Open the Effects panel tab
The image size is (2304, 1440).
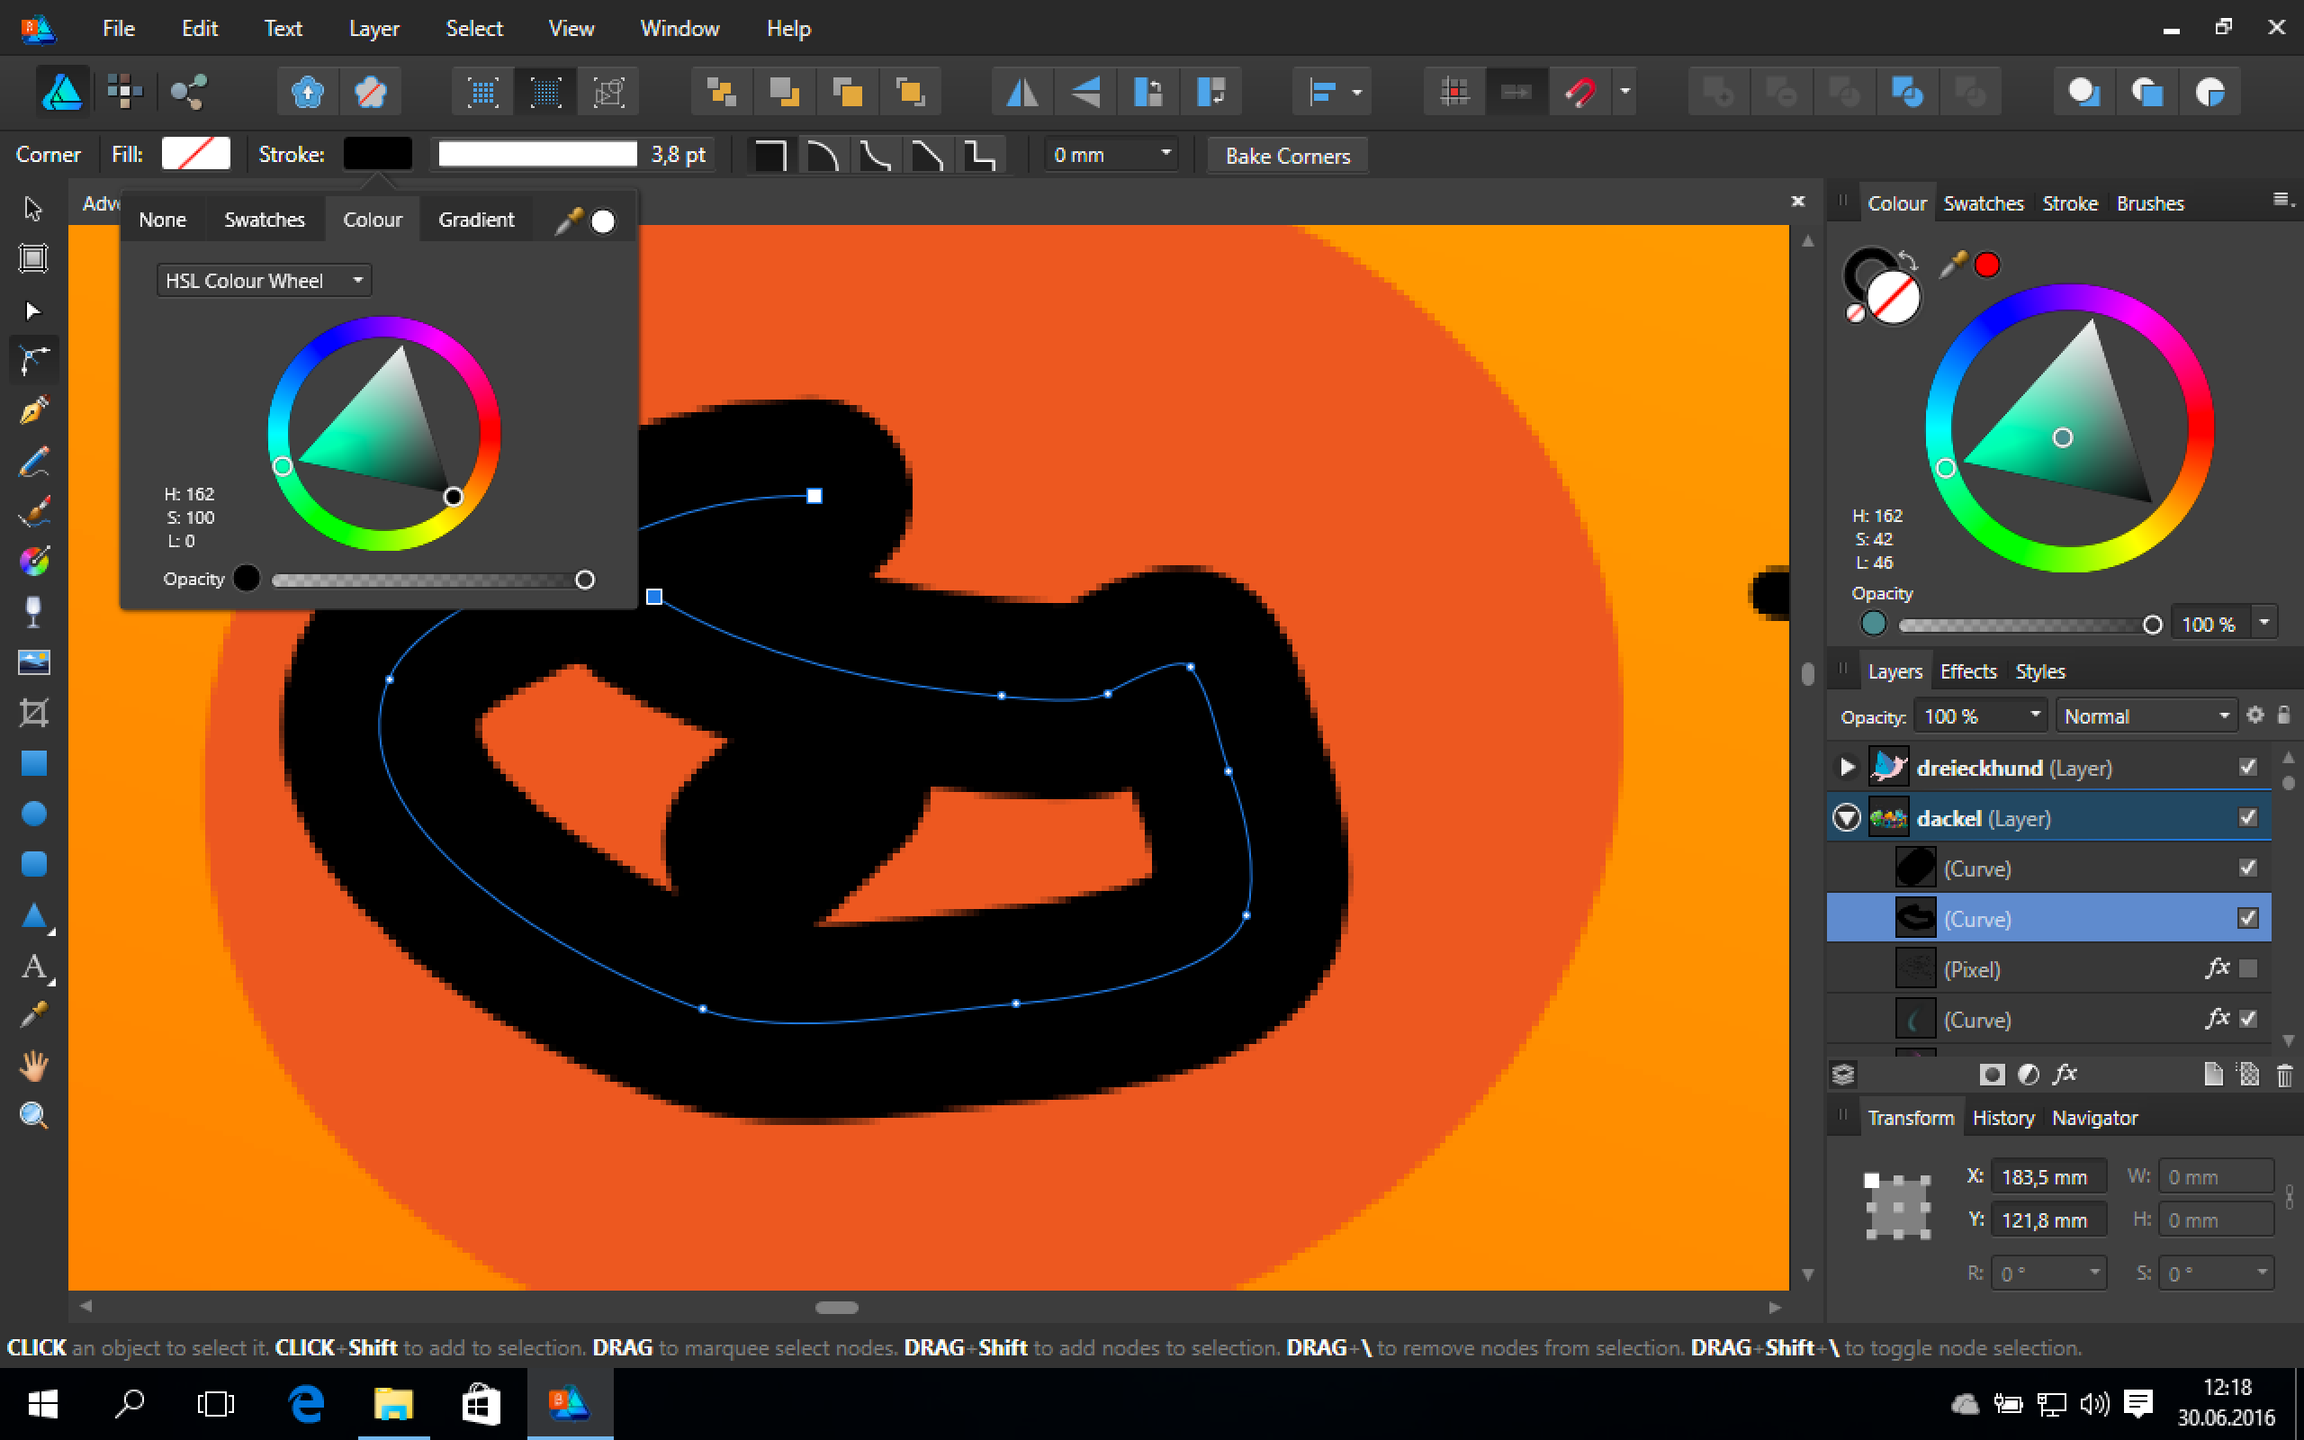1968,671
